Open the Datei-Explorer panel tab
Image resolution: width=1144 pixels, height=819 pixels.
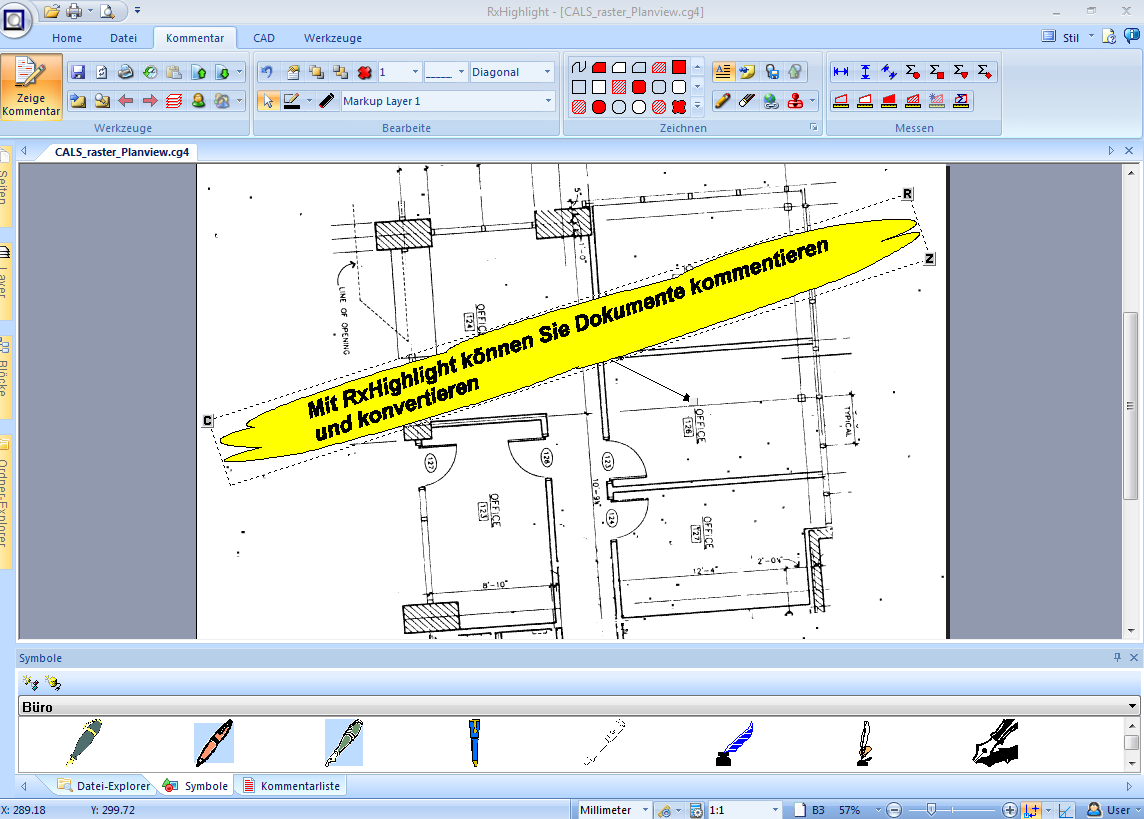click(104, 786)
